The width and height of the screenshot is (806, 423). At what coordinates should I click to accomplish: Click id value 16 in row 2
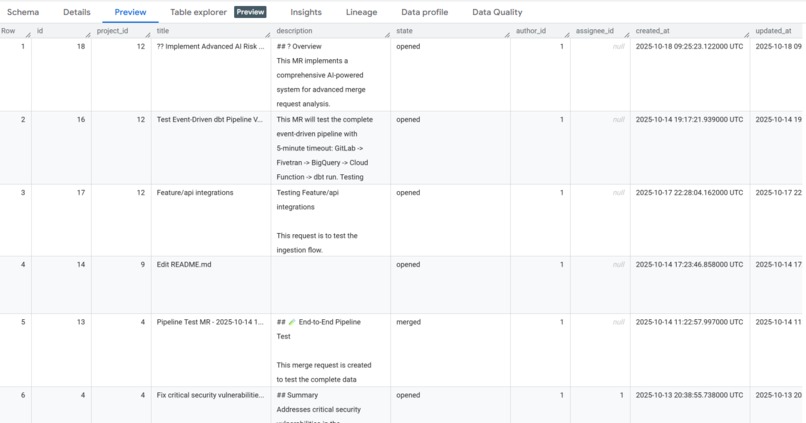pos(81,119)
